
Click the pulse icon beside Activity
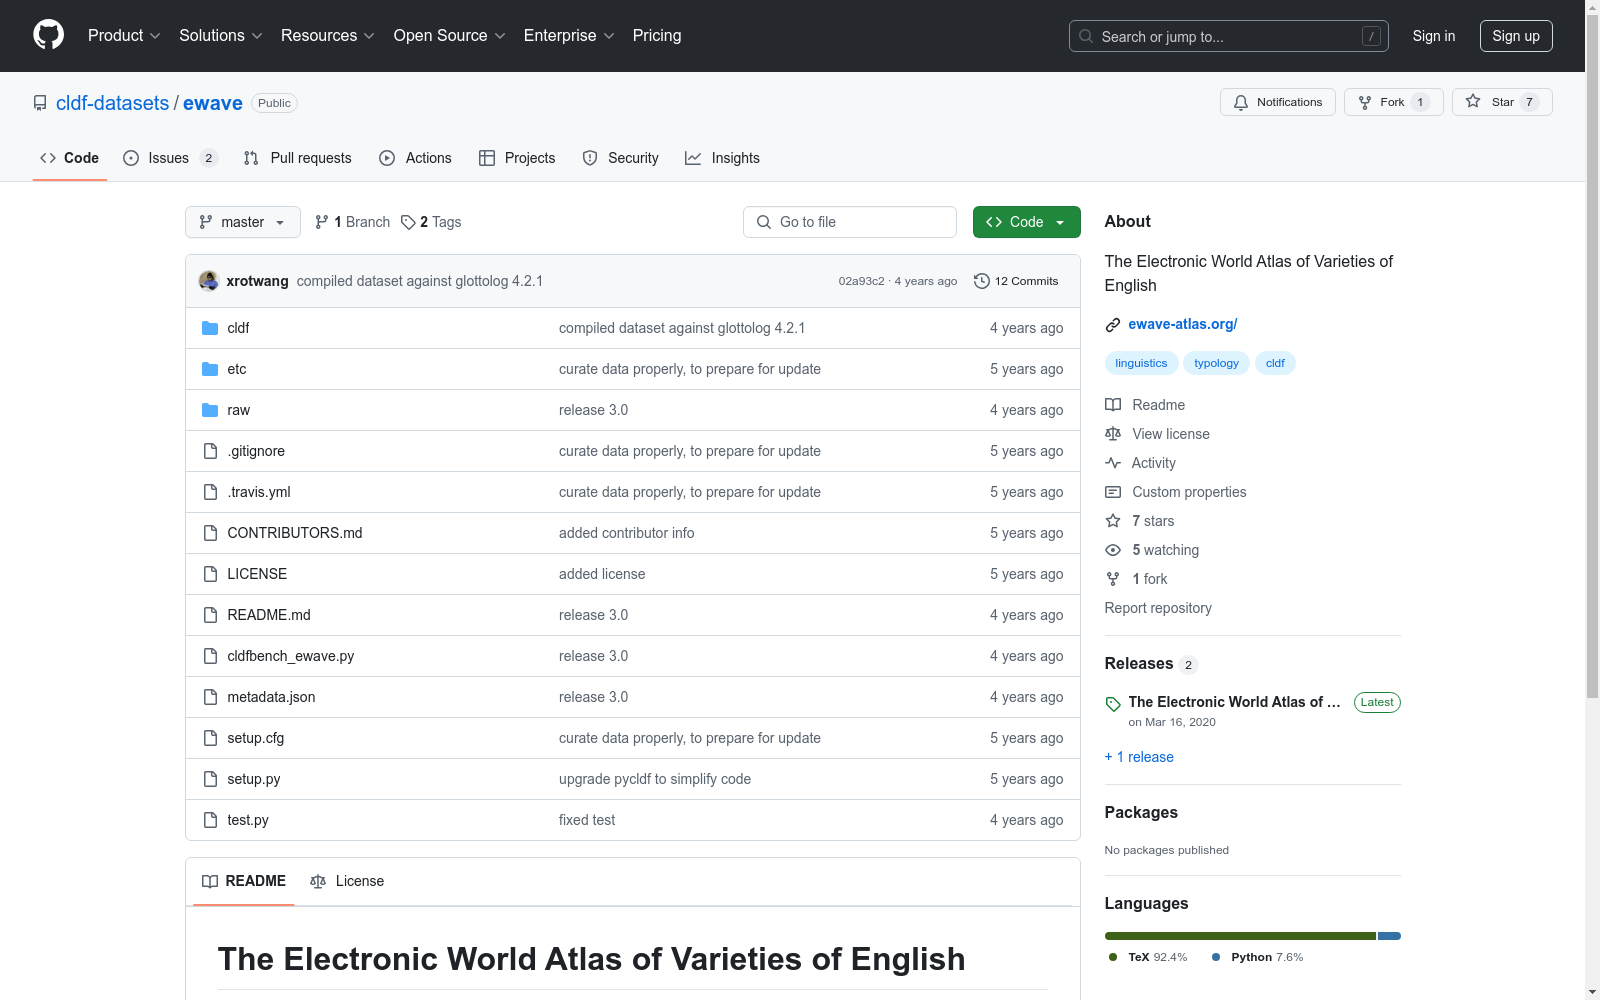click(1113, 463)
